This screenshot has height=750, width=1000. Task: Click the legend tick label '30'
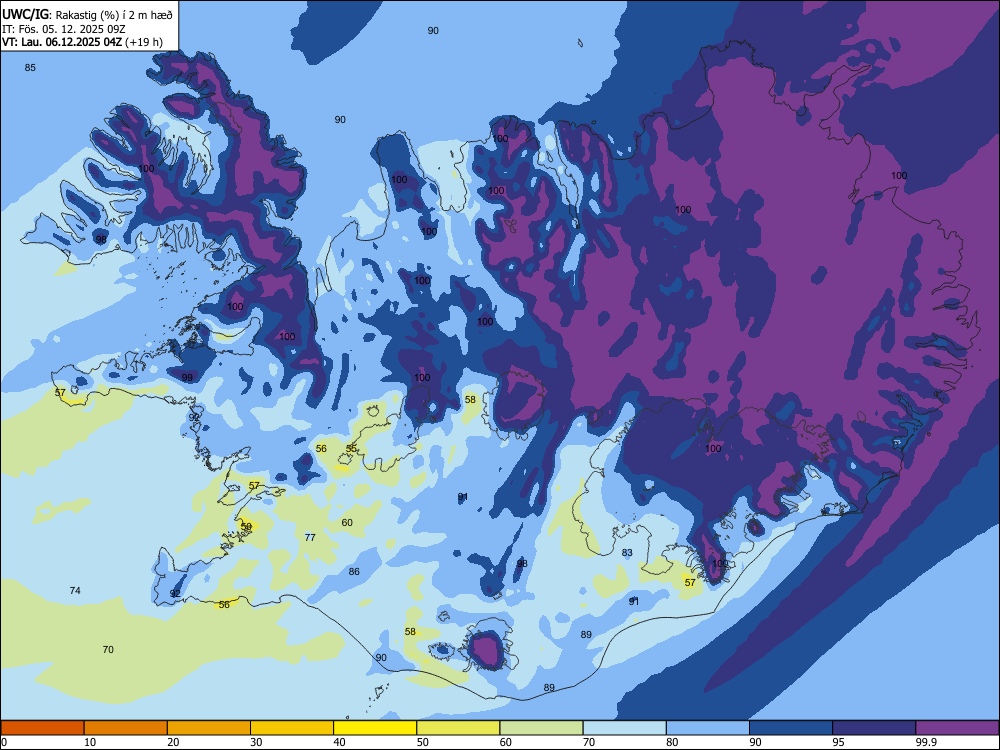pyautogui.click(x=256, y=742)
